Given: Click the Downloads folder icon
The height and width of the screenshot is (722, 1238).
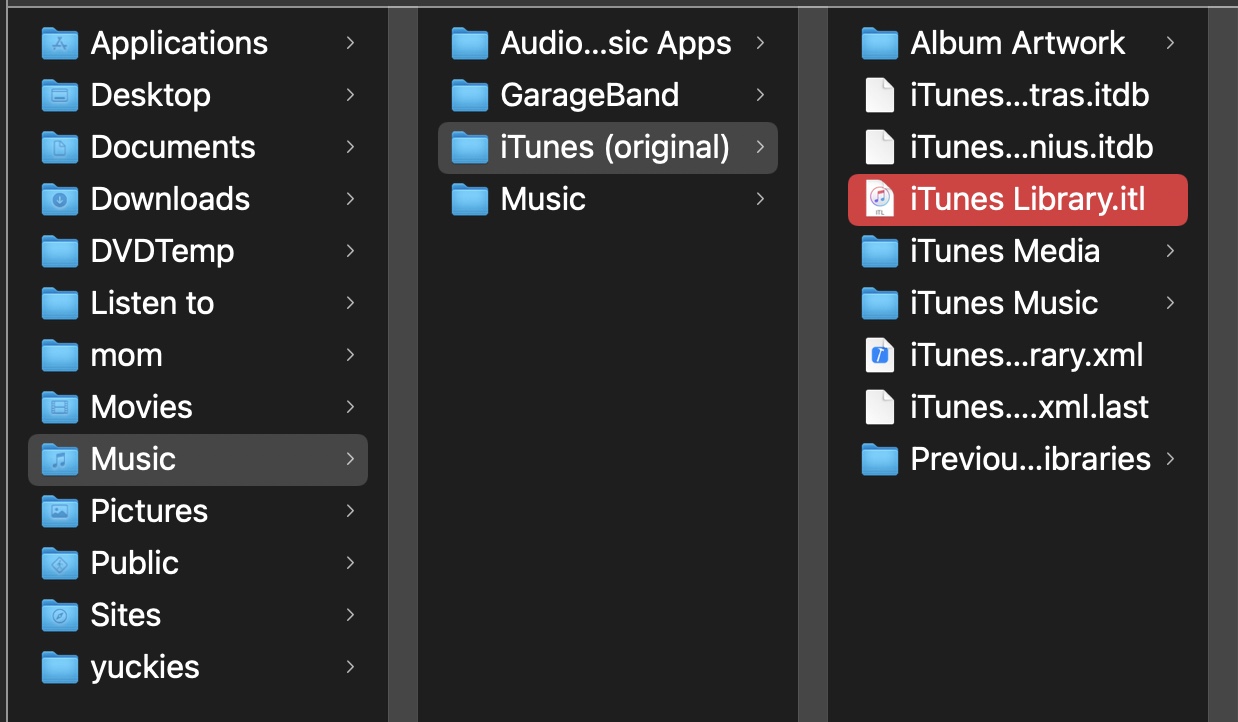Looking at the screenshot, I should [60, 199].
